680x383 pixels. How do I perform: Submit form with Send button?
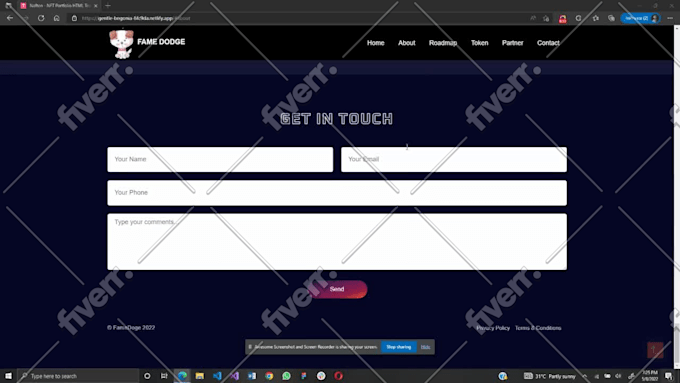pos(337,289)
